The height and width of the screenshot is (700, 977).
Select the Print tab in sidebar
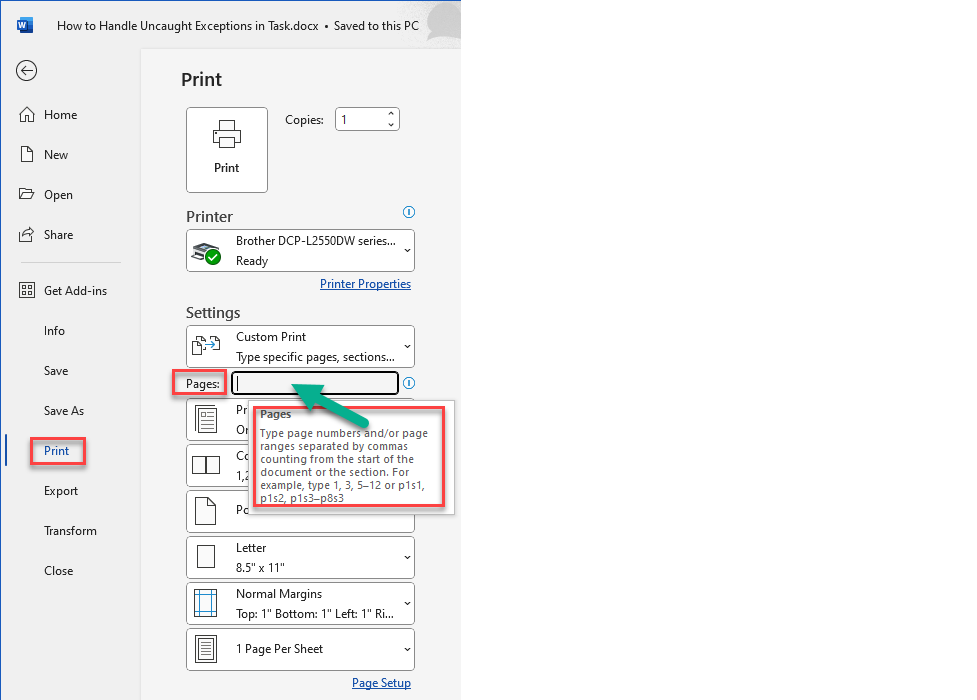pyautogui.click(x=57, y=451)
